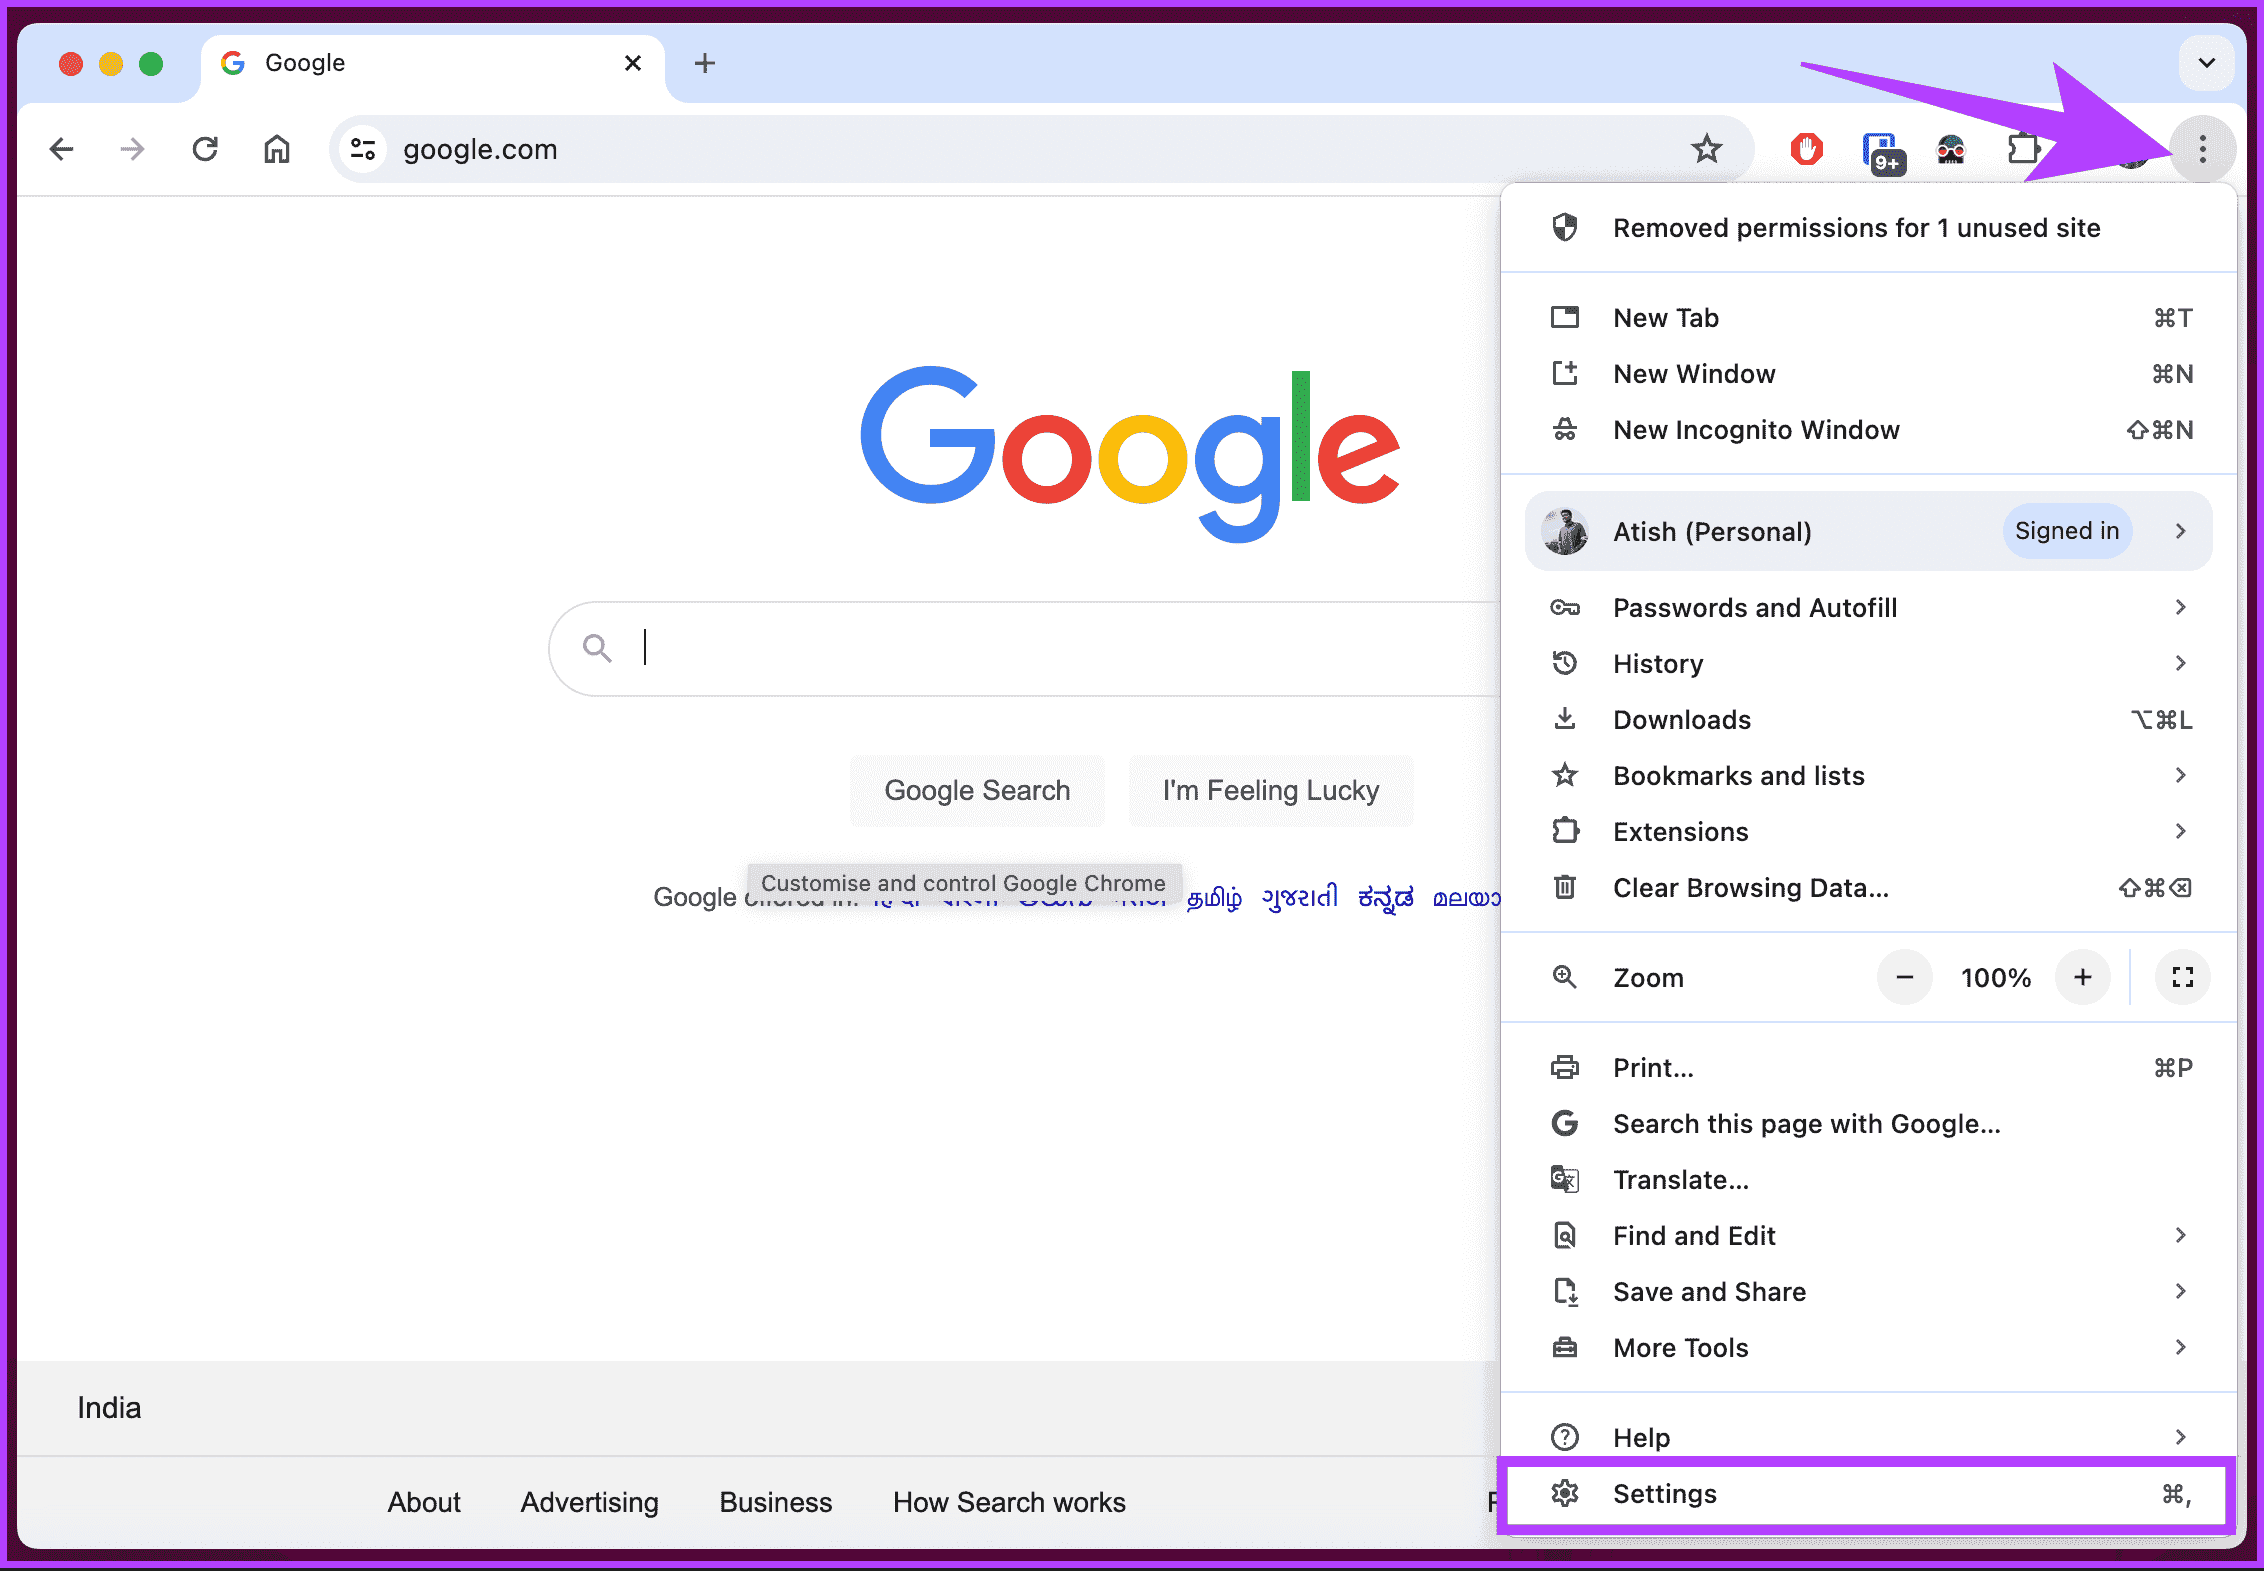Image resolution: width=2264 pixels, height=1571 pixels.
Task: Open the Extensions puzzle piece icon
Action: click(2025, 150)
